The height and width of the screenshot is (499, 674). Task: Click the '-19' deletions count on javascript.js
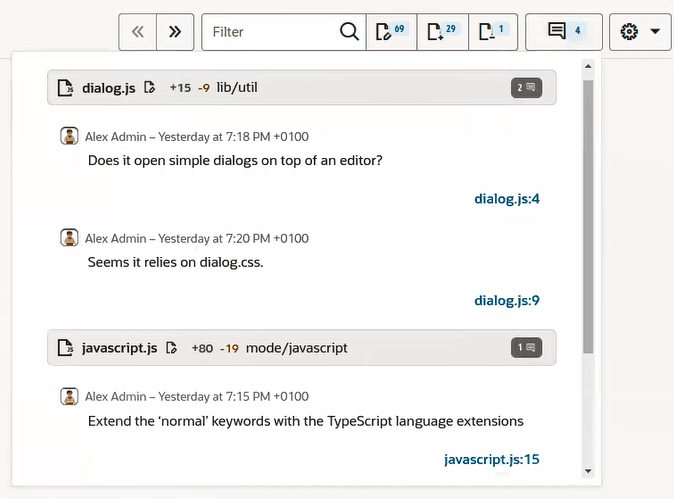pyautogui.click(x=229, y=348)
